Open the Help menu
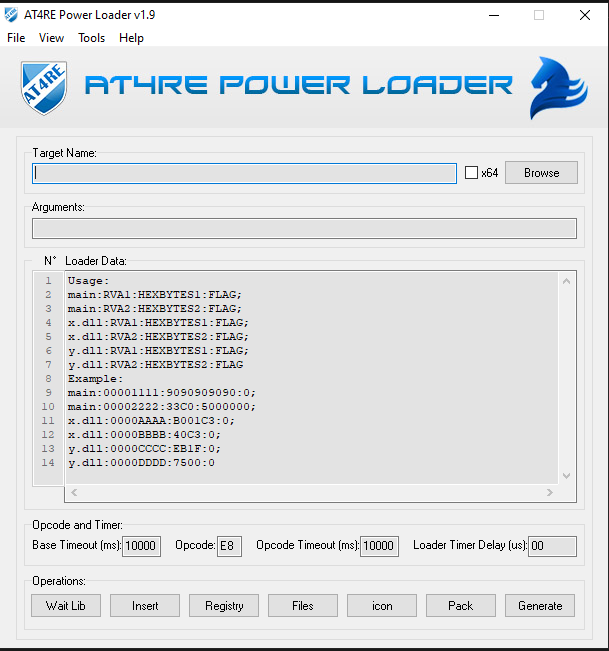Screen dimensions: 609x651 click(131, 38)
